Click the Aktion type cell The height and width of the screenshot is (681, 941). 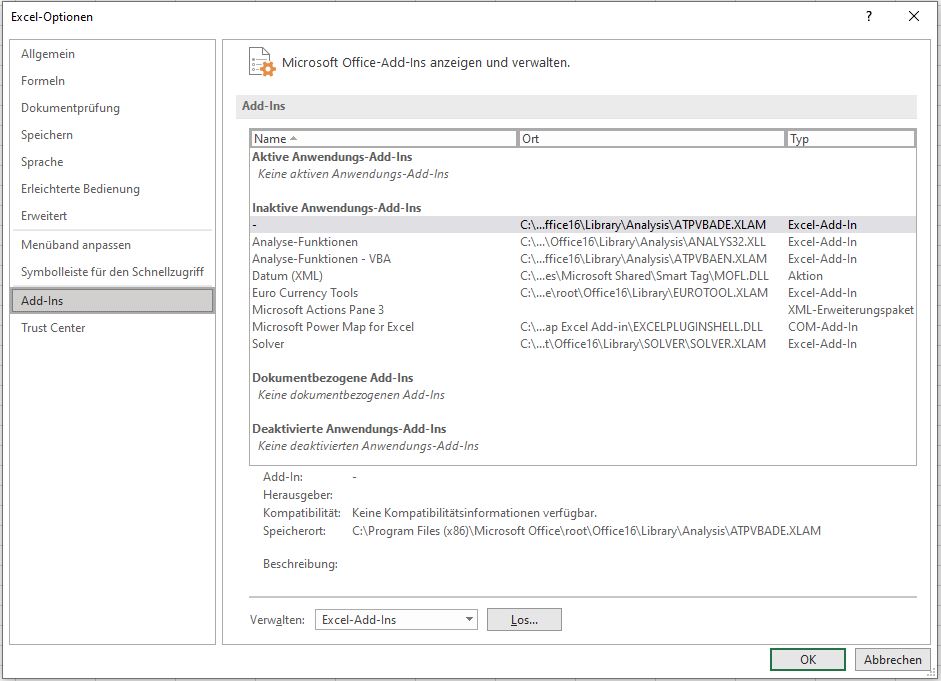(805, 276)
